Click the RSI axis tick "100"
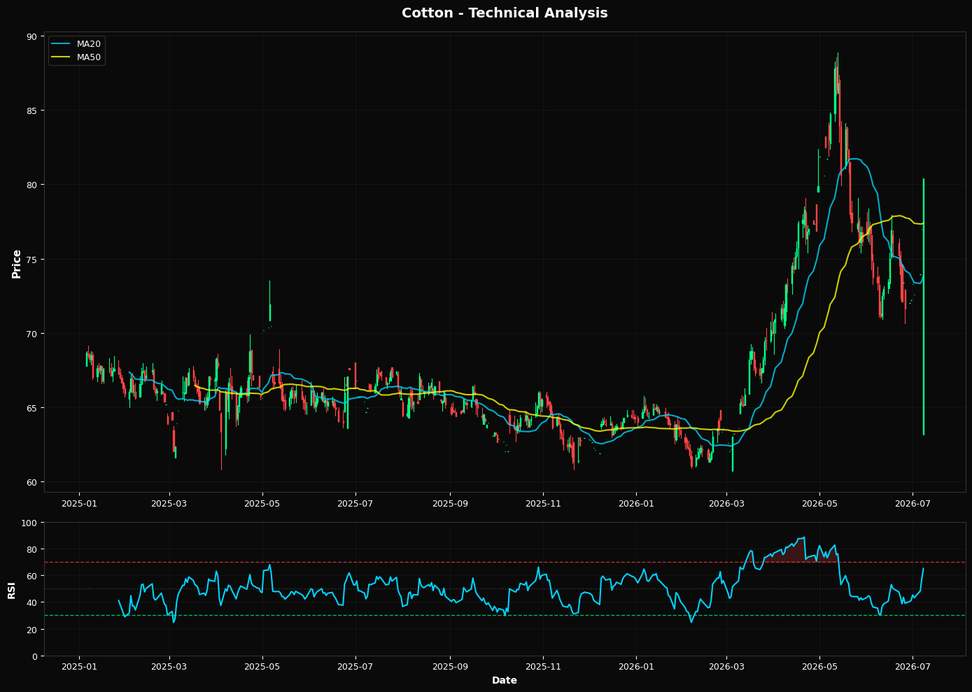 tap(30, 523)
